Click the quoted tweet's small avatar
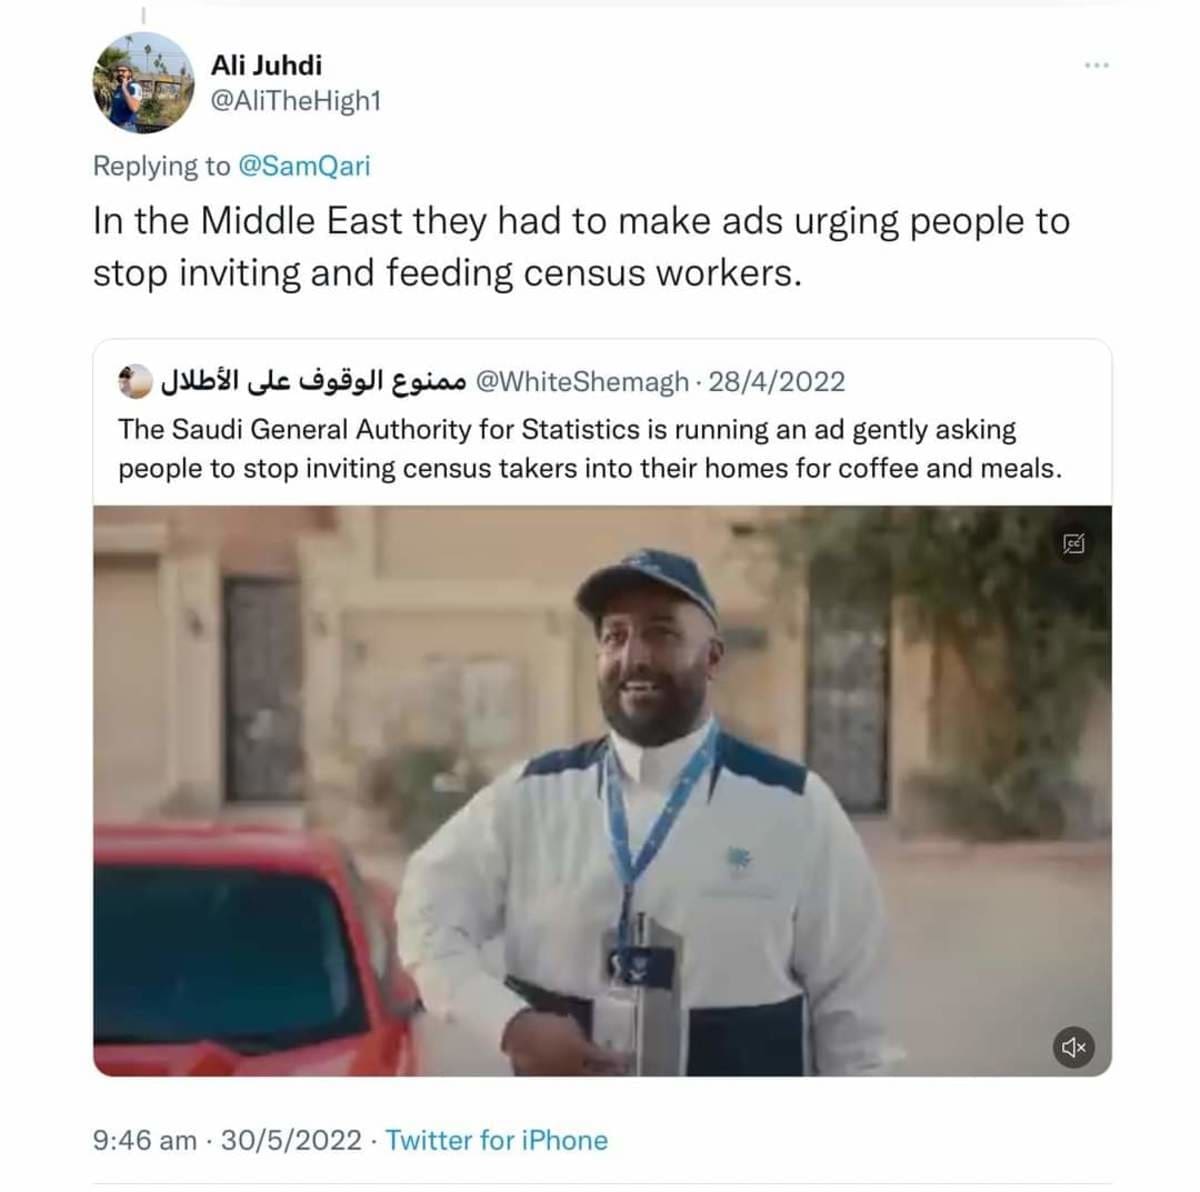The height and width of the screenshot is (1192, 1200). [133, 381]
